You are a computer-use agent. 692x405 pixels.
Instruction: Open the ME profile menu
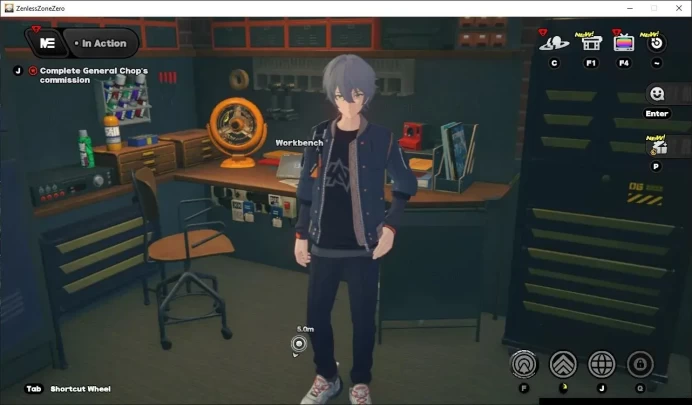[47, 43]
